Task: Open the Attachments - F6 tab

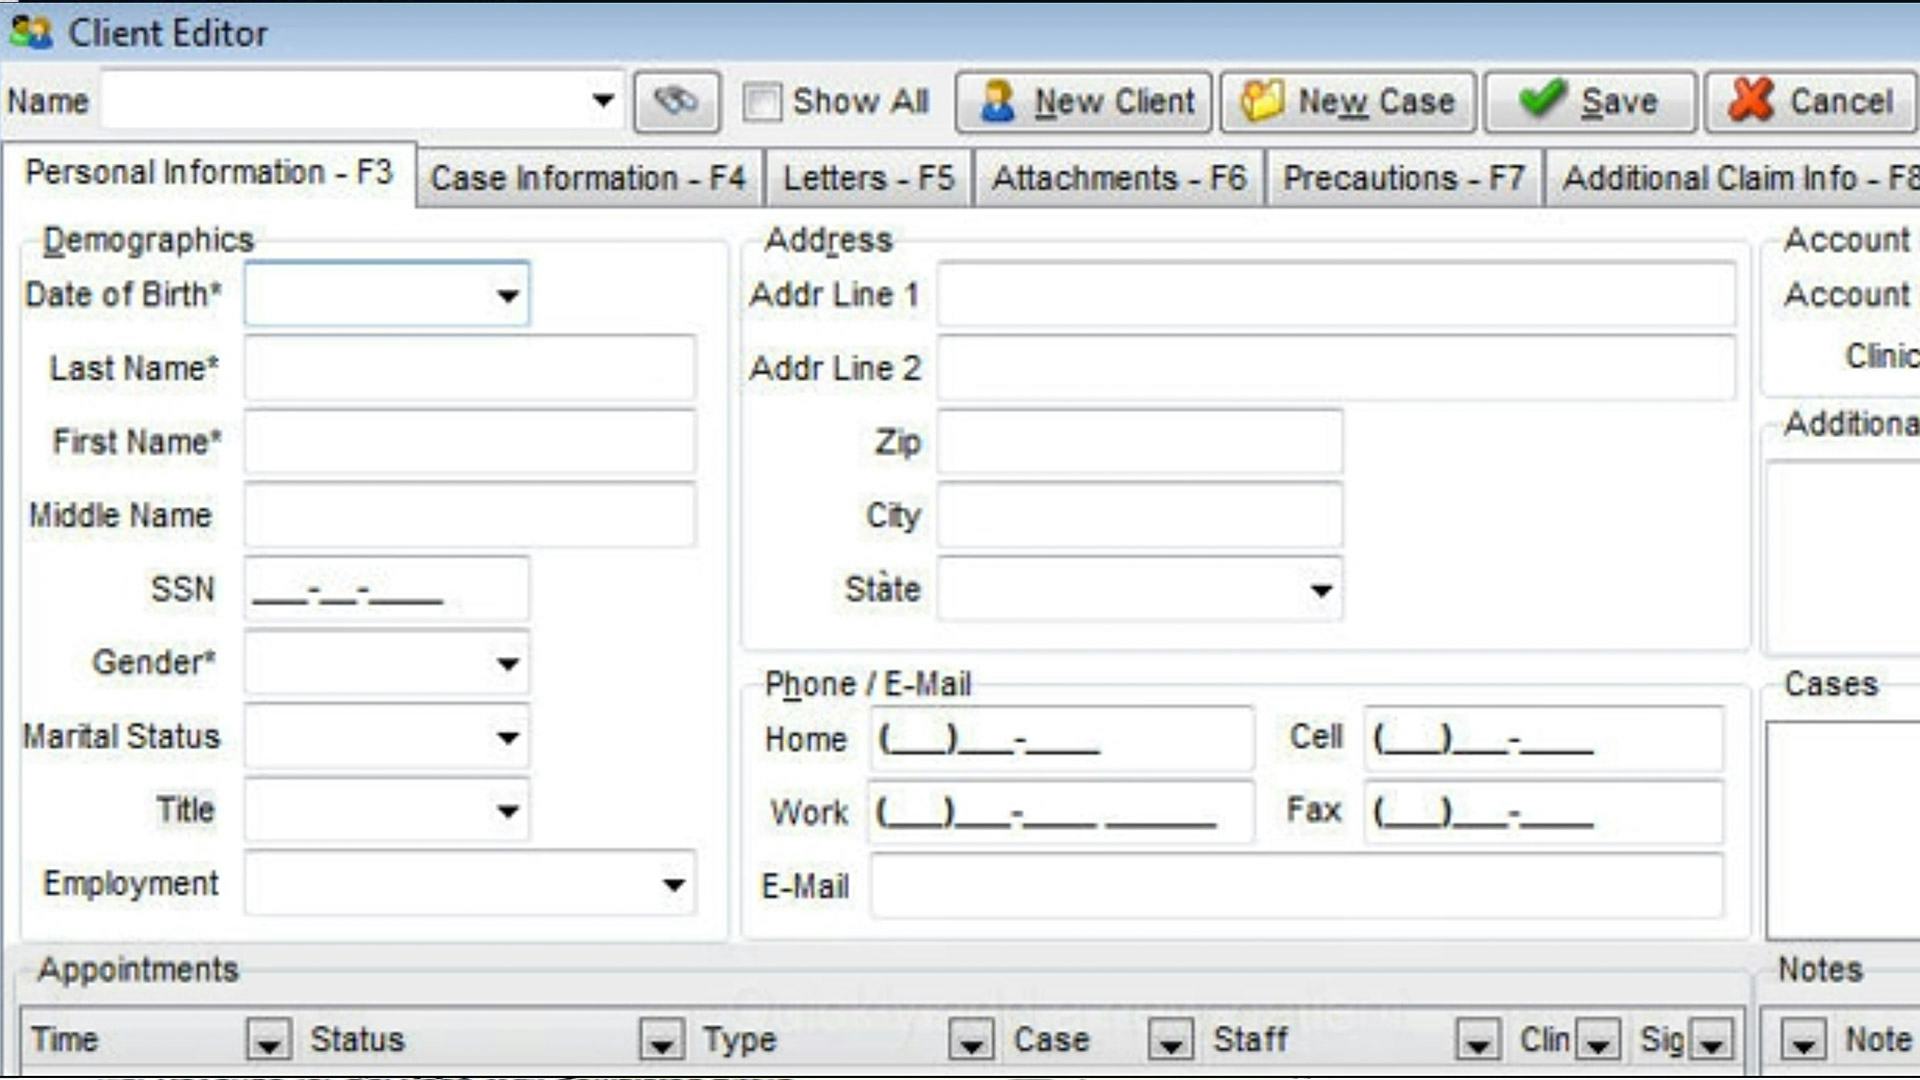Action: (x=1118, y=178)
